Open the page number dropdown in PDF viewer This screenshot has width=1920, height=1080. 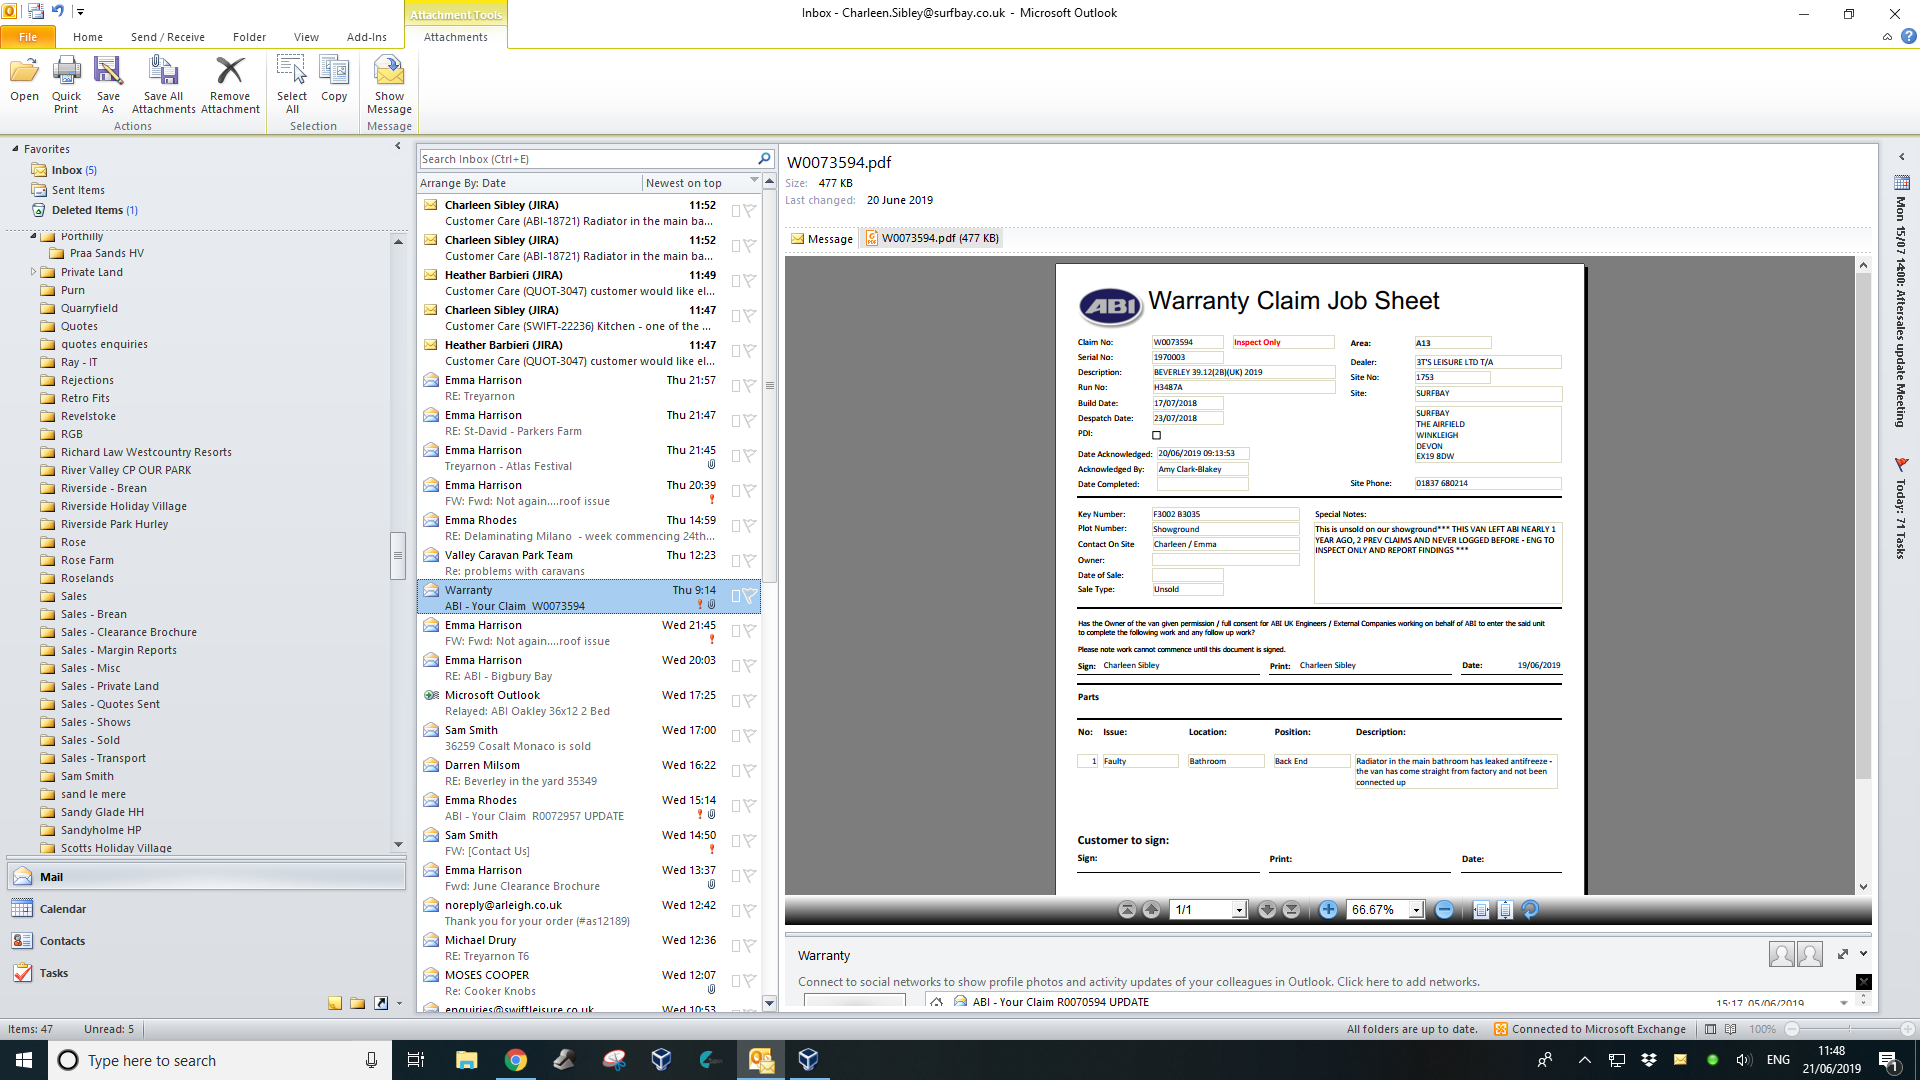(1239, 910)
